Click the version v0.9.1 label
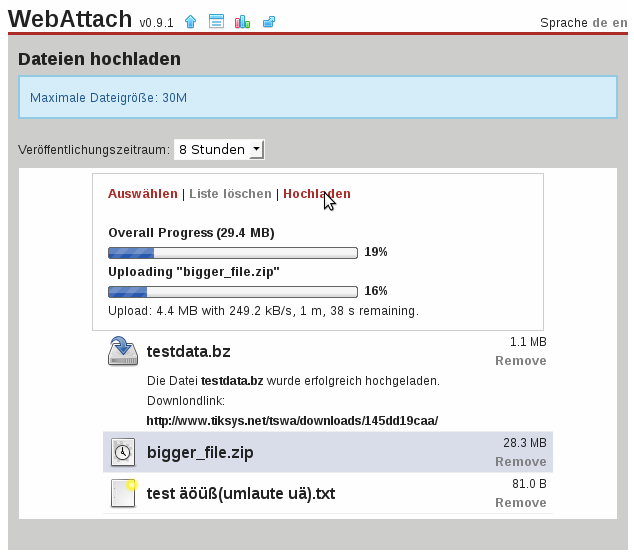 156,23
